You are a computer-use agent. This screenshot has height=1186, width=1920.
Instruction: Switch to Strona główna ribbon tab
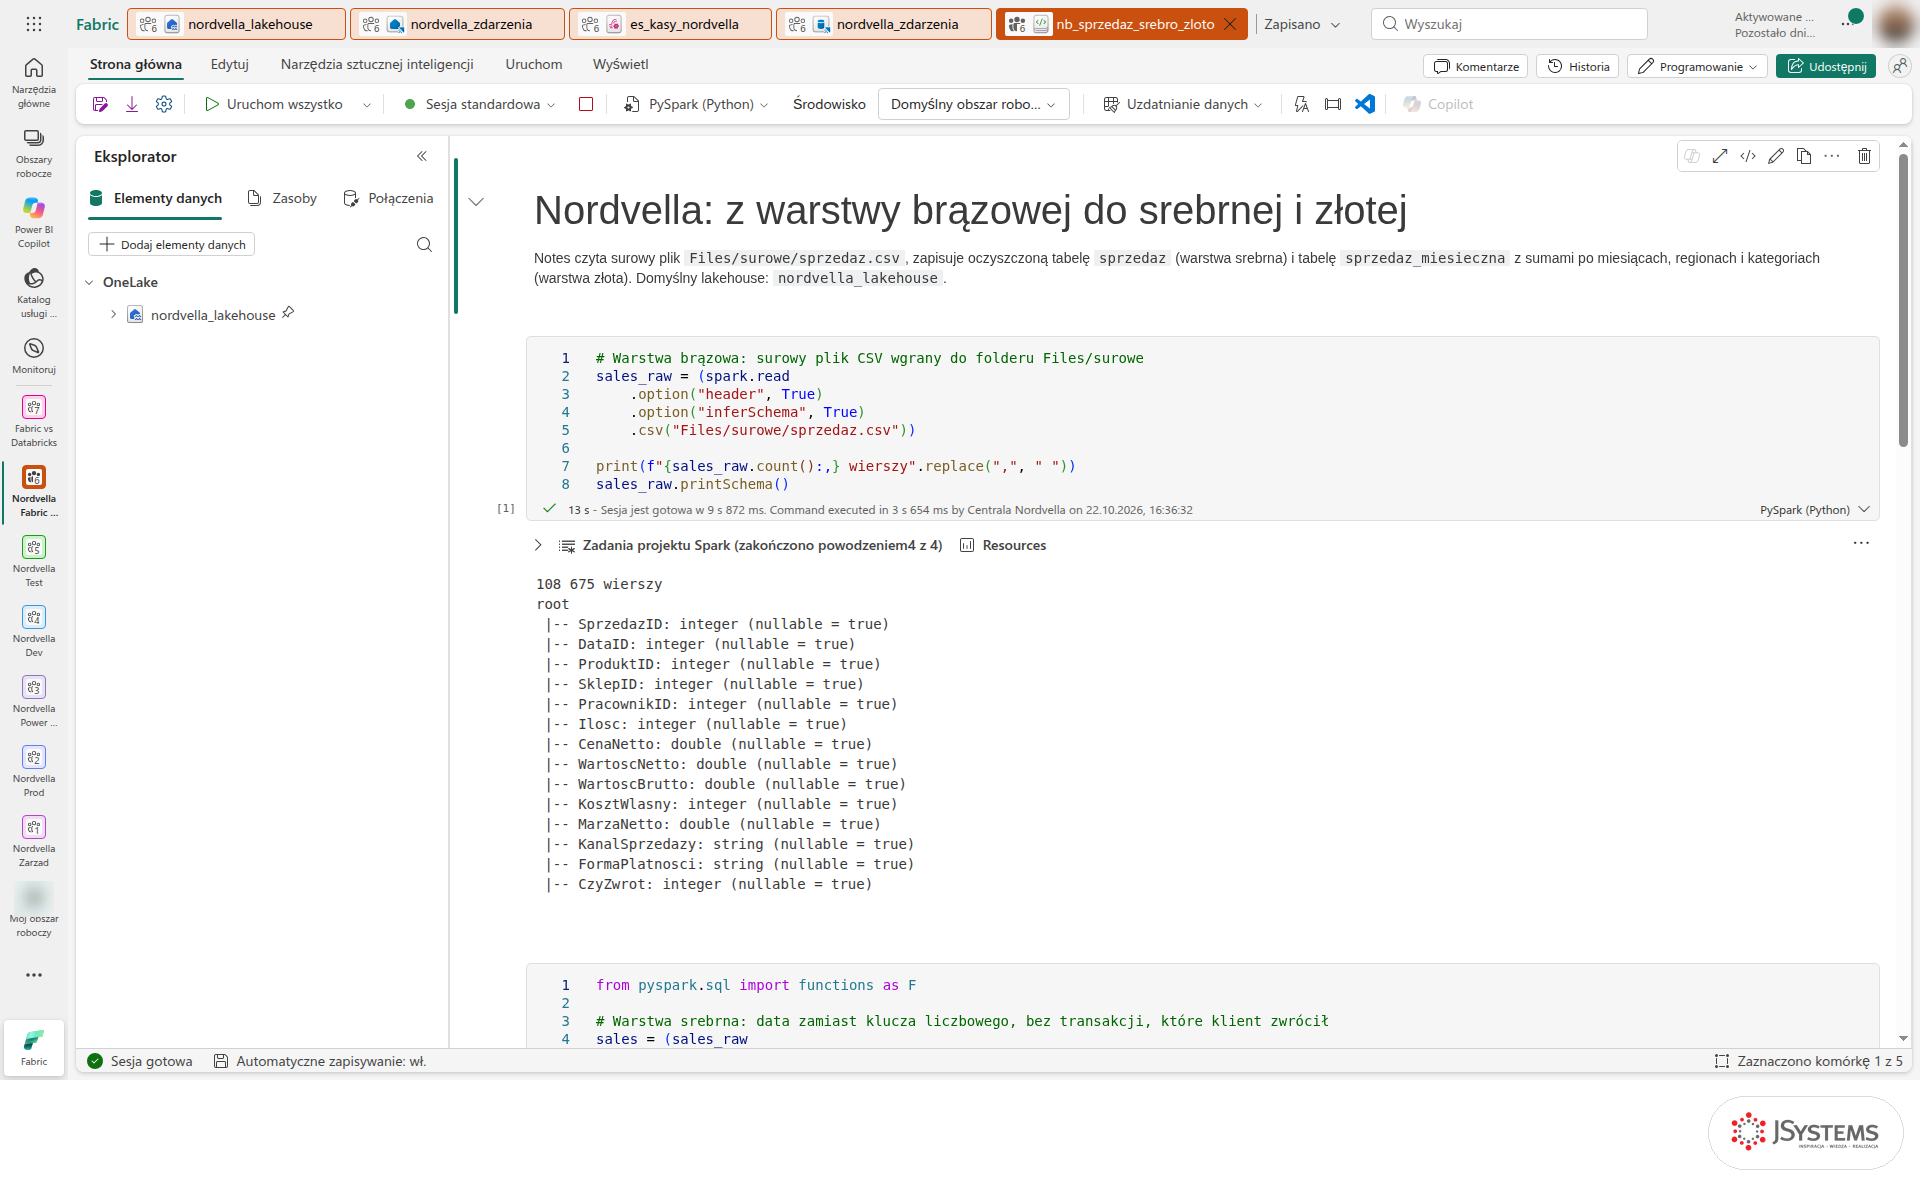(x=136, y=64)
